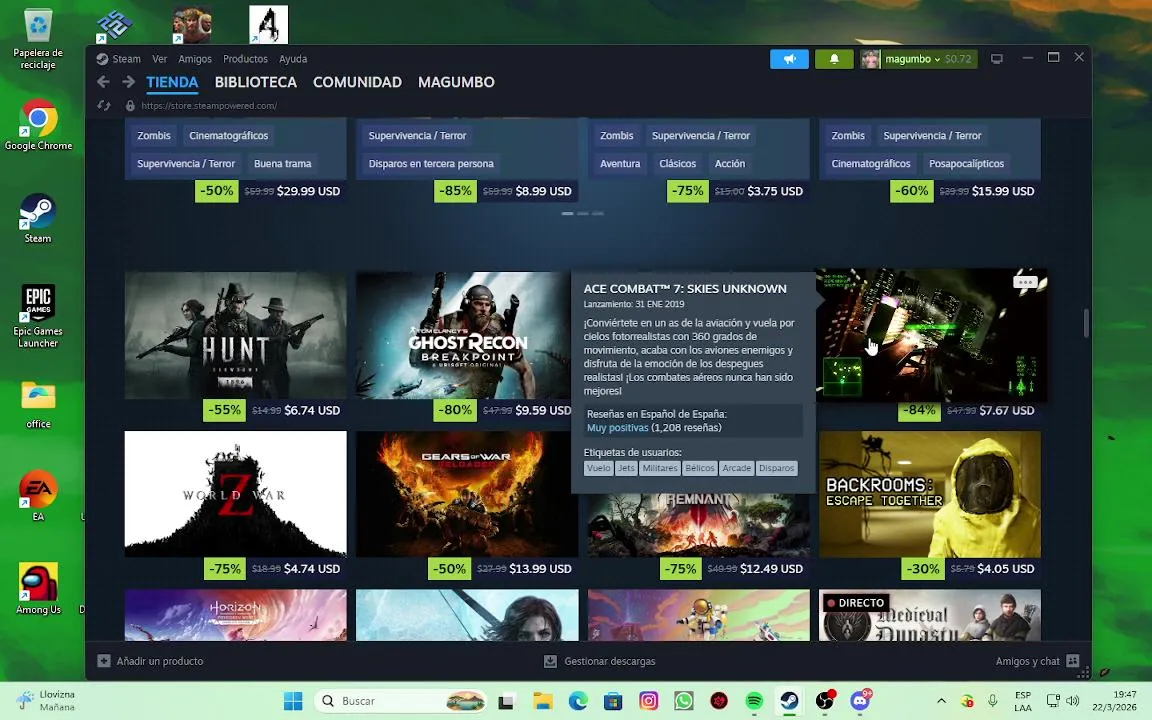This screenshot has height=720, width=1152.
Task: Select the TIENDA tab
Action: pyautogui.click(x=172, y=82)
